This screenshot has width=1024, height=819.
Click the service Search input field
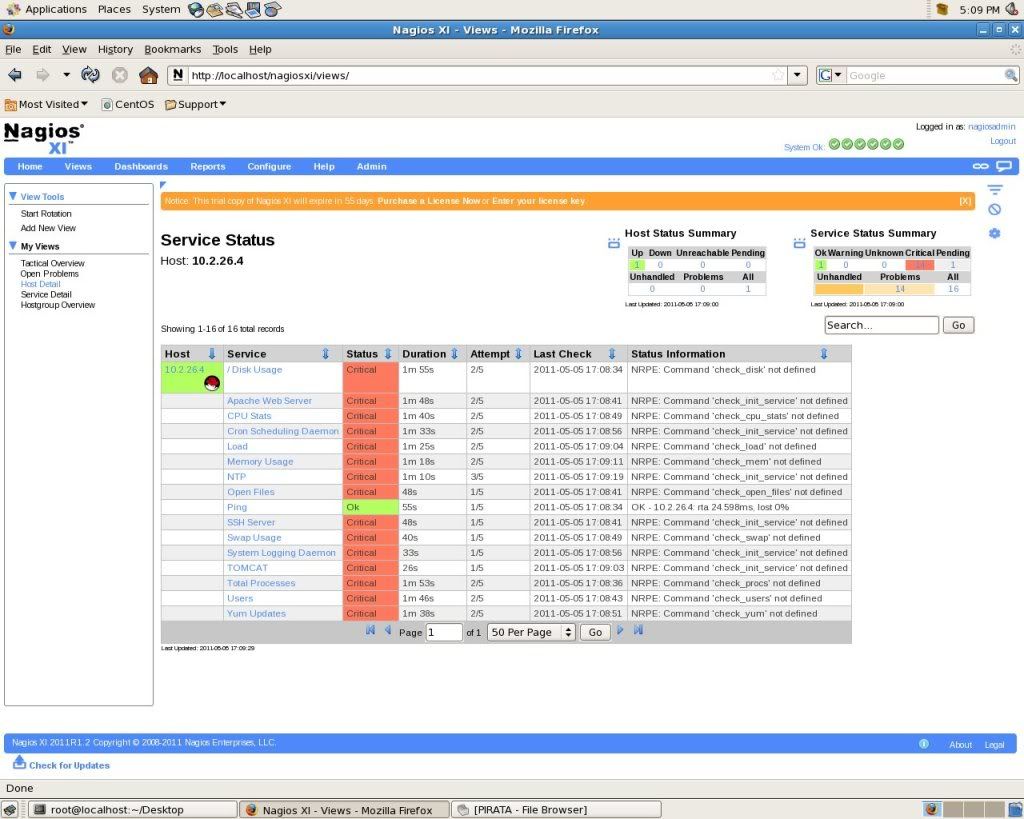point(880,325)
